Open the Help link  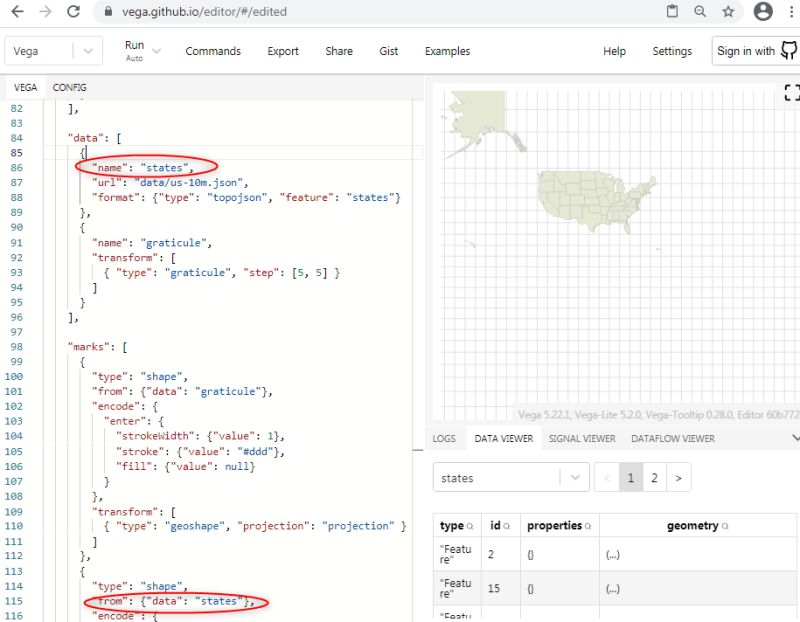click(x=614, y=51)
